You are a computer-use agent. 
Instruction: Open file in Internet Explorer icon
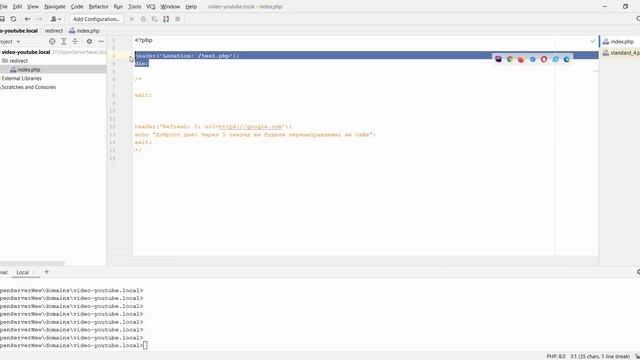(x=556, y=60)
